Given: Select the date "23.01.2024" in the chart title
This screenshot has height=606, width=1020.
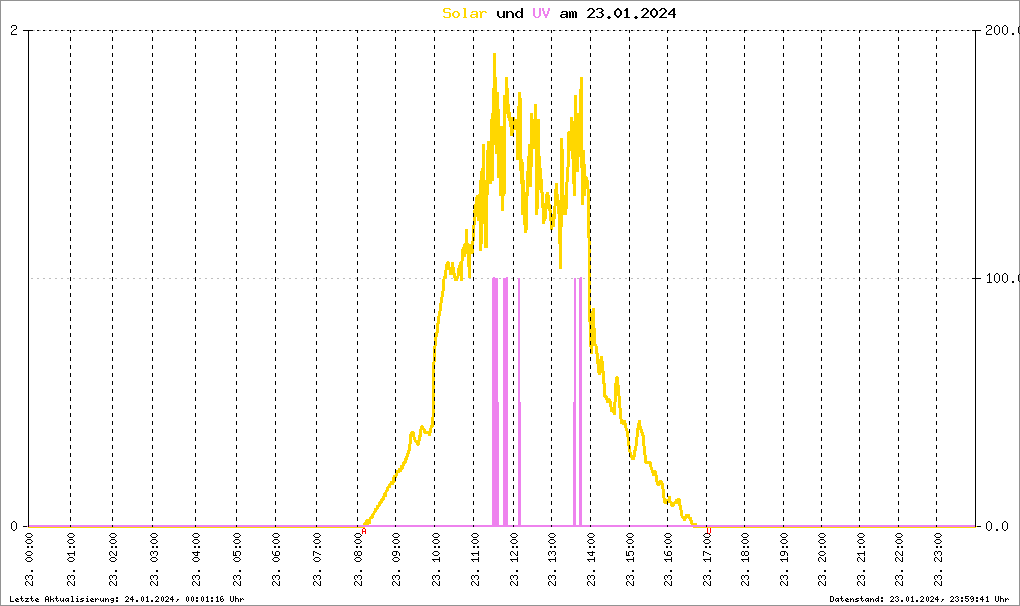Looking at the screenshot, I should tap(631, 13).
